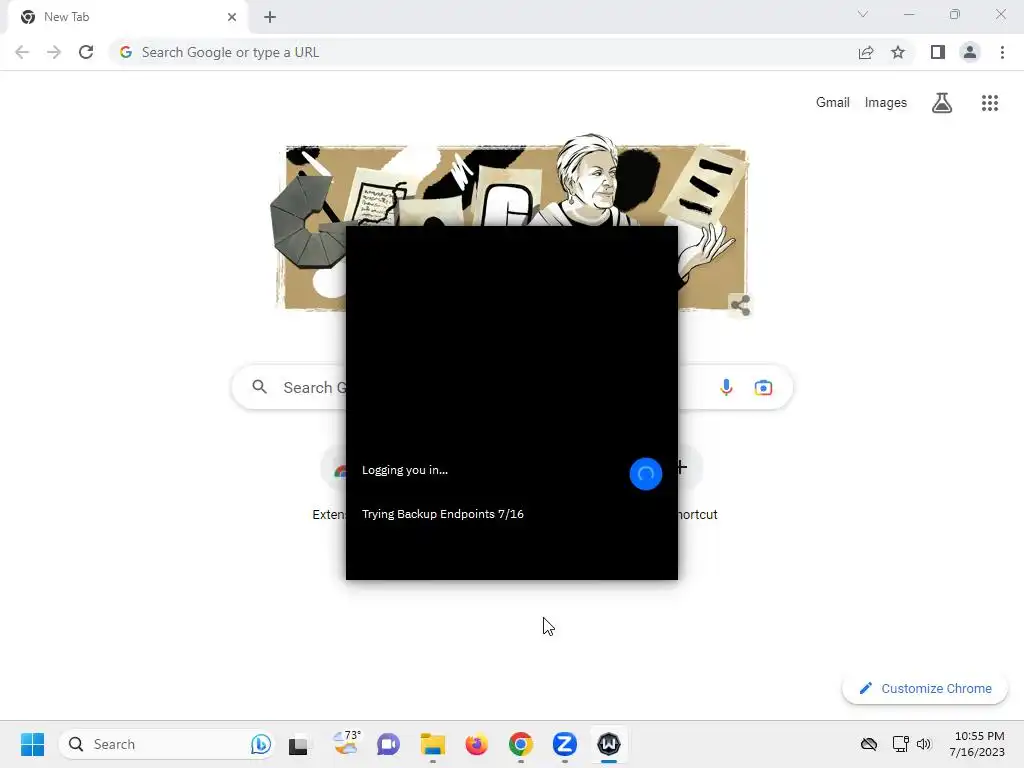
Task: Open the weather widget showing 73°
Action: pyautogui.click(x=346, y=743)
